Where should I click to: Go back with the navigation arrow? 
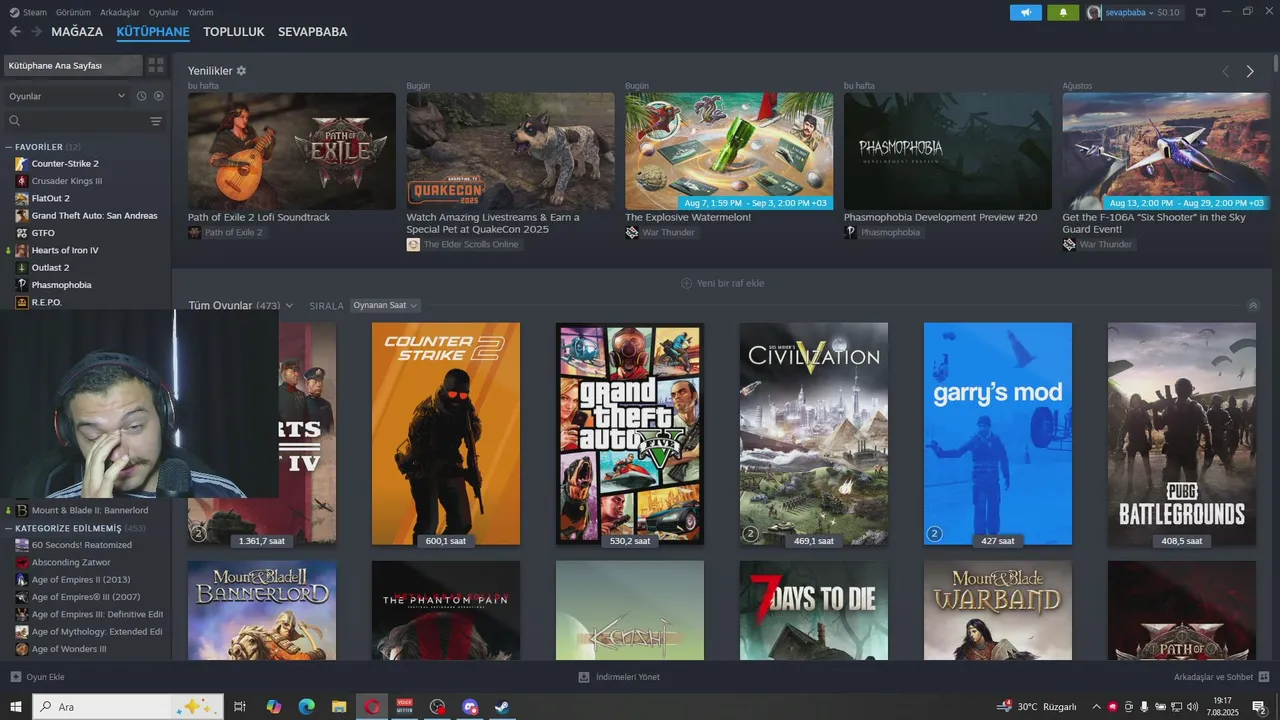[15, 32]
